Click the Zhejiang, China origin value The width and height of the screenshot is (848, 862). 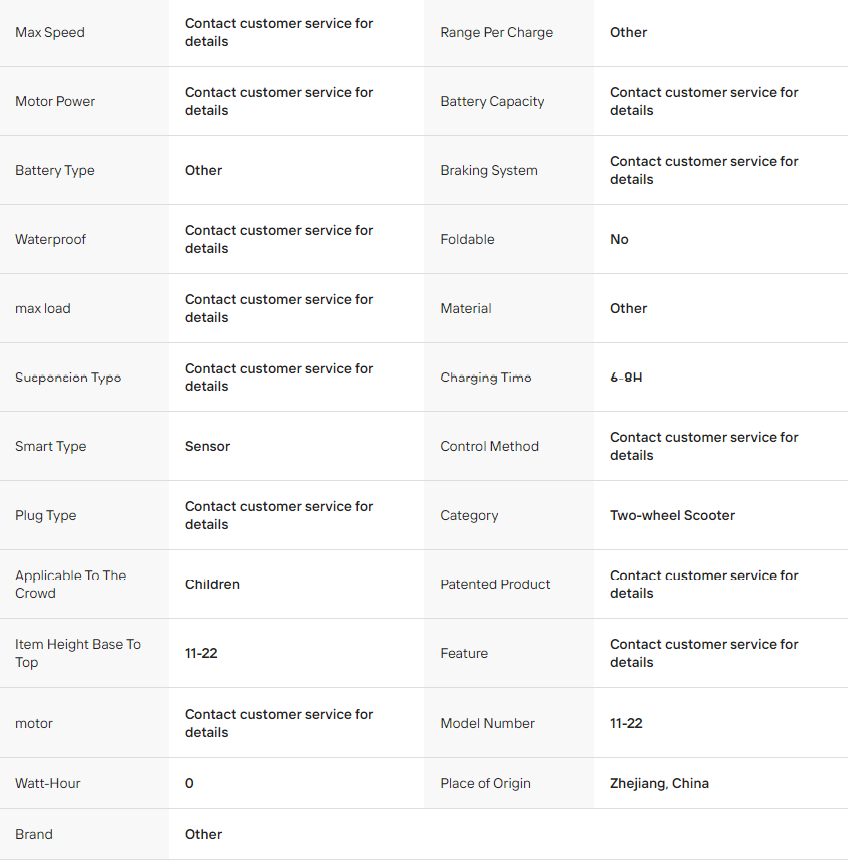pyautogui.click(x=659, y=783)
